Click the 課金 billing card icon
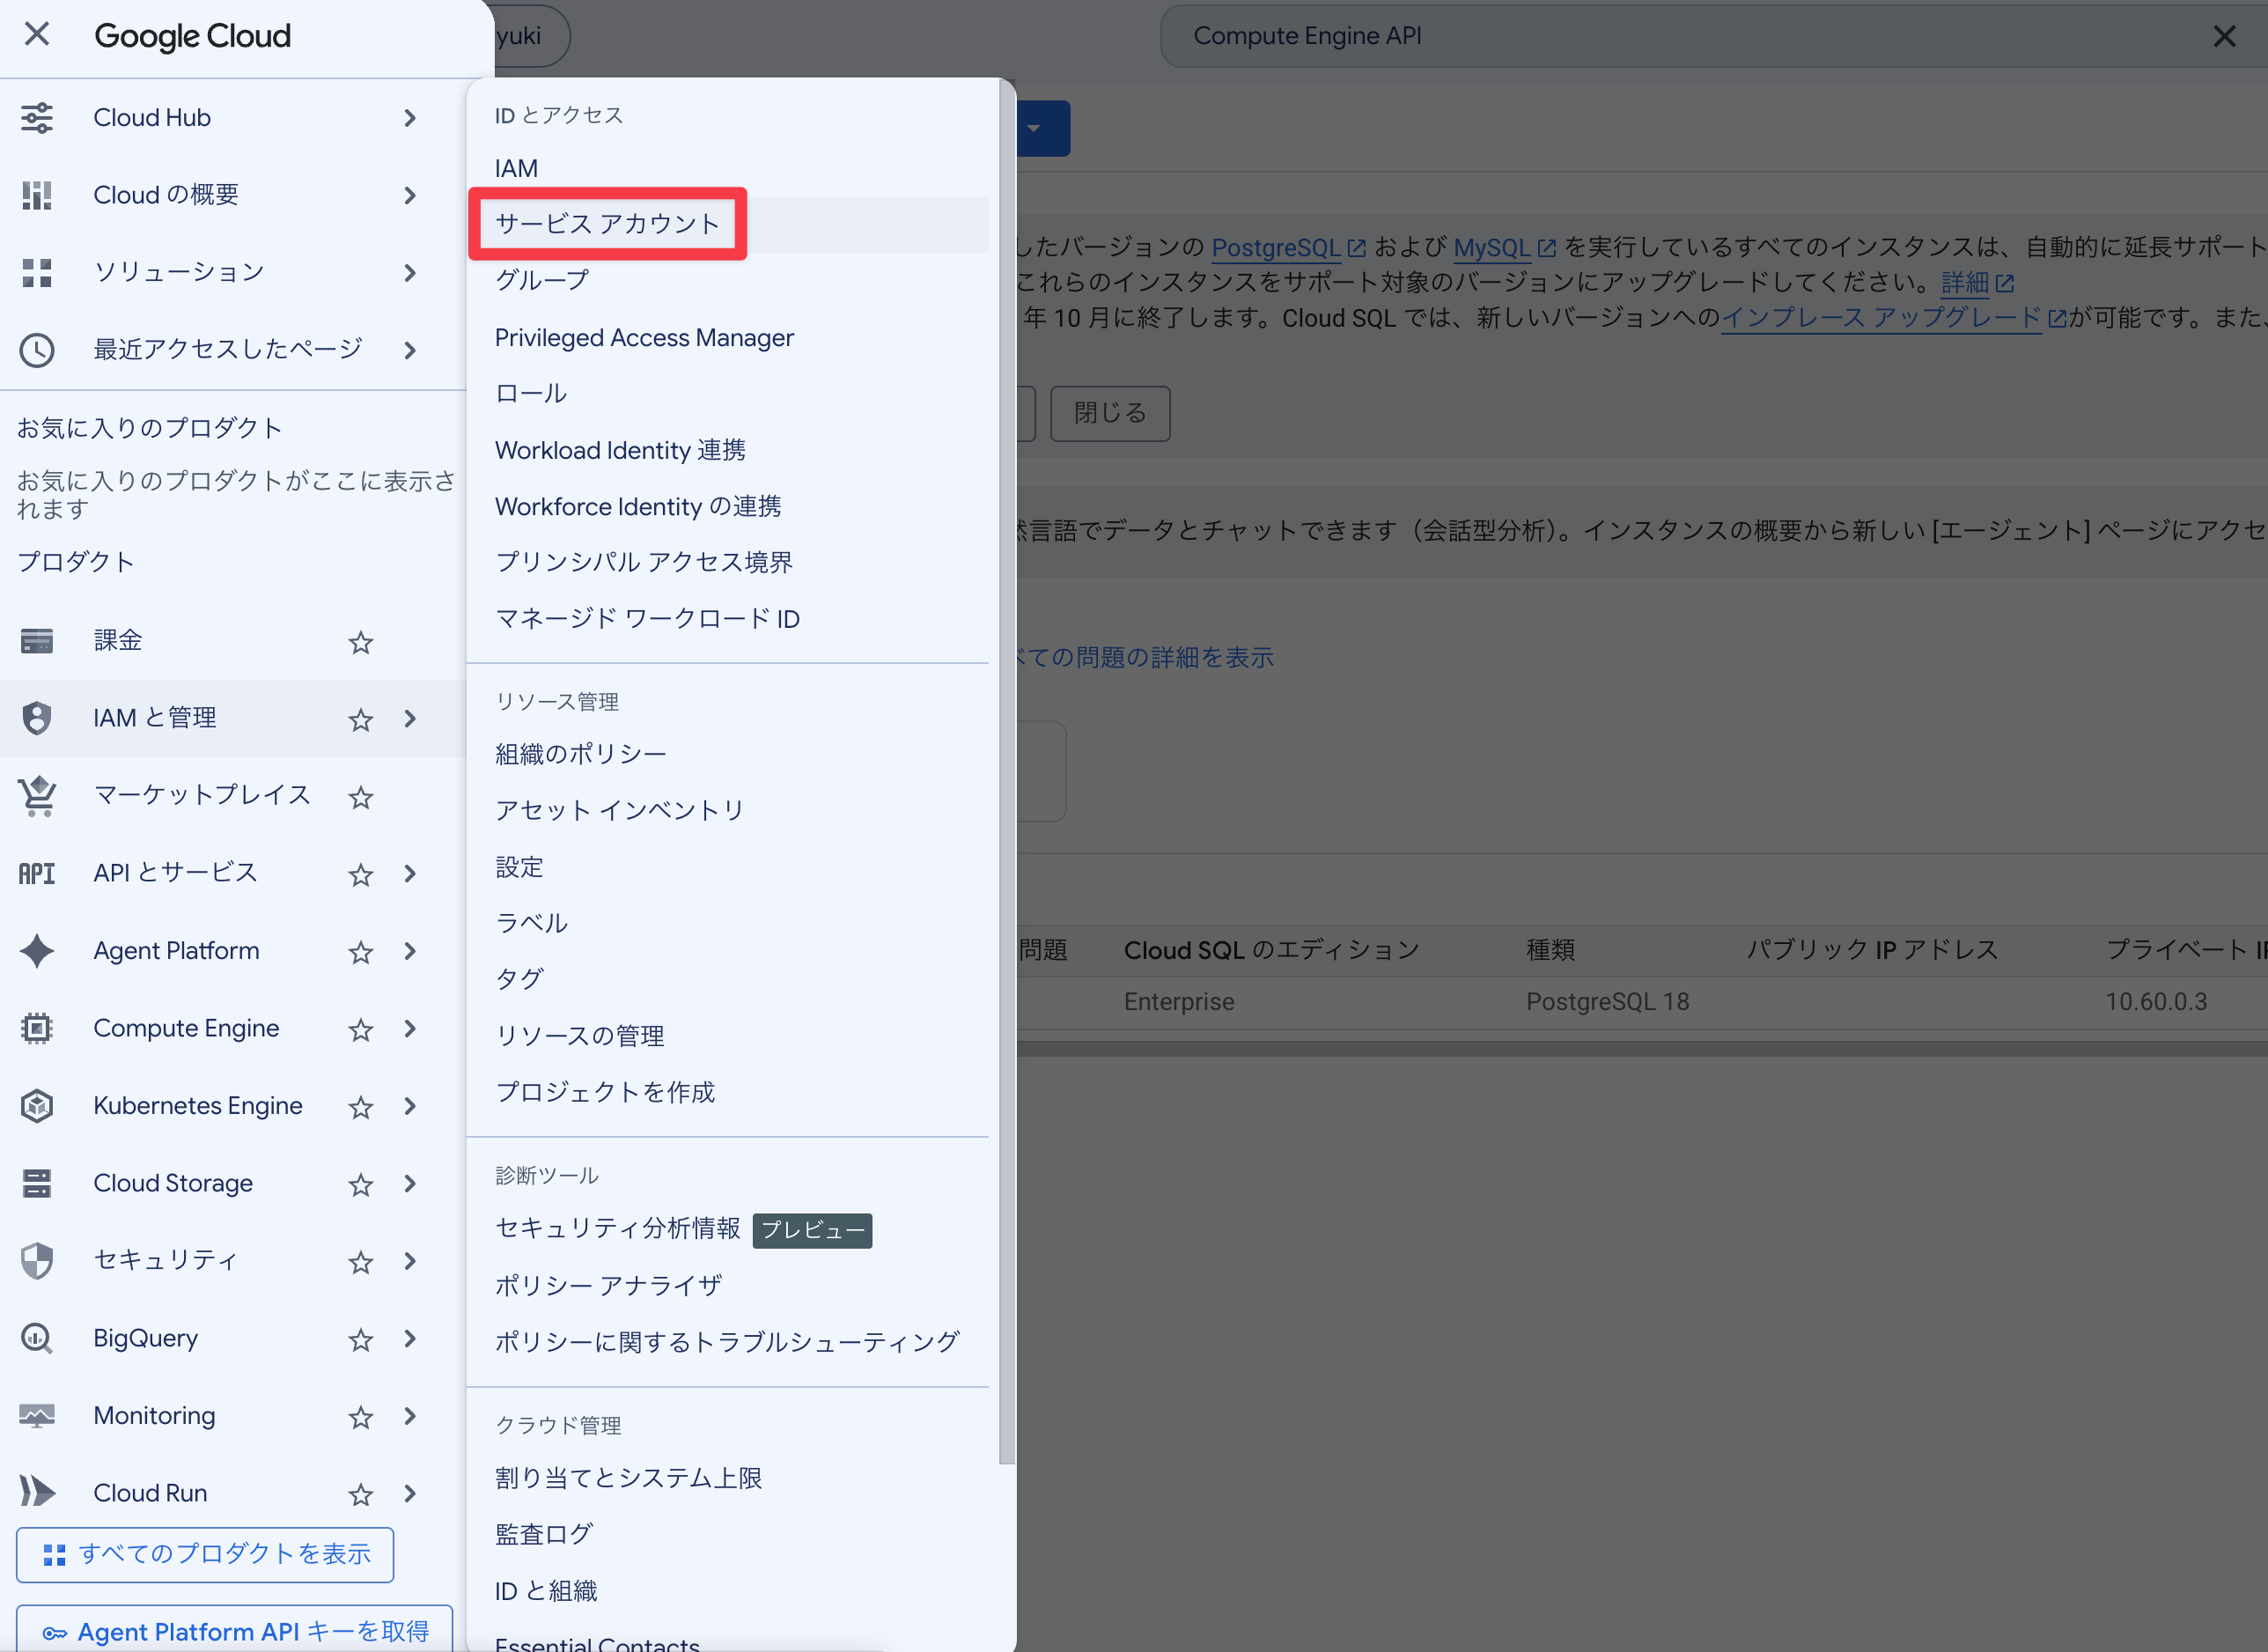The width and height of the screenshot is (2268, 1652). [x=37, y=641]
